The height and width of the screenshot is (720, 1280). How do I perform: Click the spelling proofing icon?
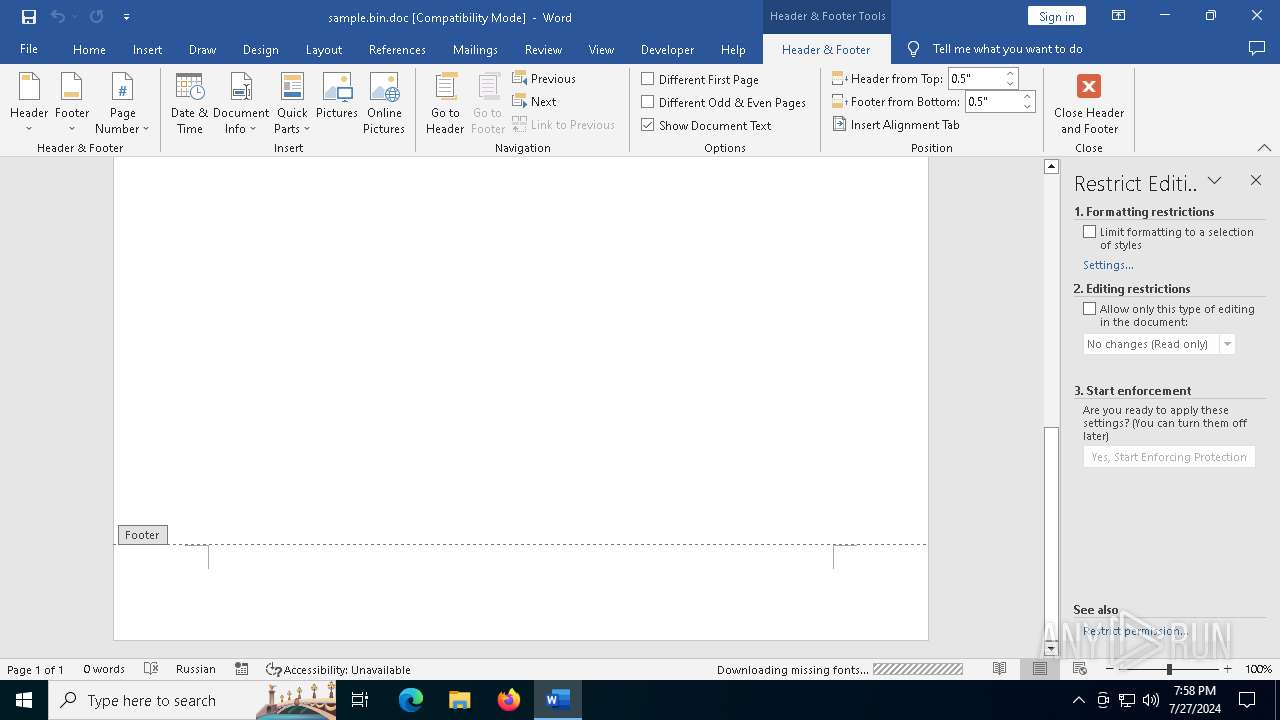151,669
